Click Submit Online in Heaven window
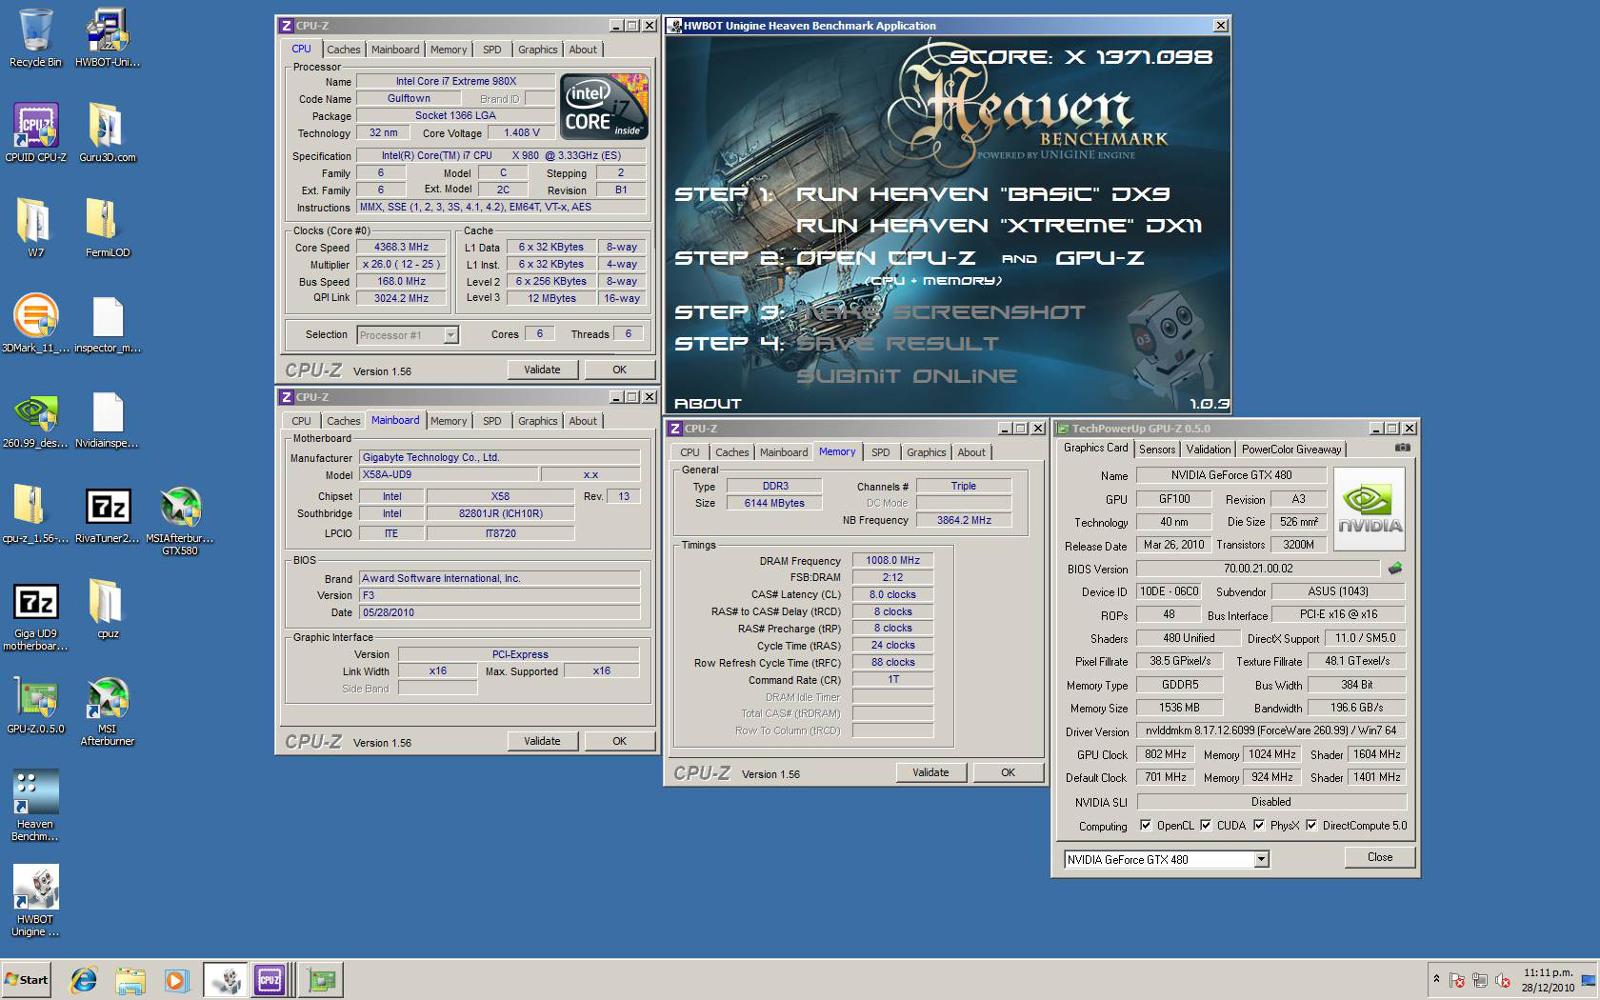1600x1000 pixels. click(906, 376)
